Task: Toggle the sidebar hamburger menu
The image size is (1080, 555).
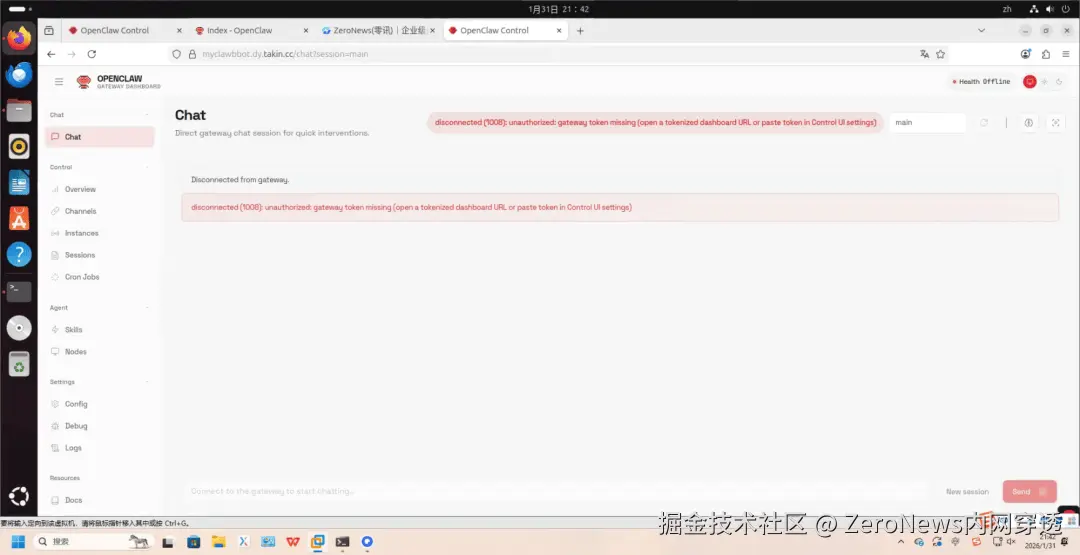Action: coord(59,82)
